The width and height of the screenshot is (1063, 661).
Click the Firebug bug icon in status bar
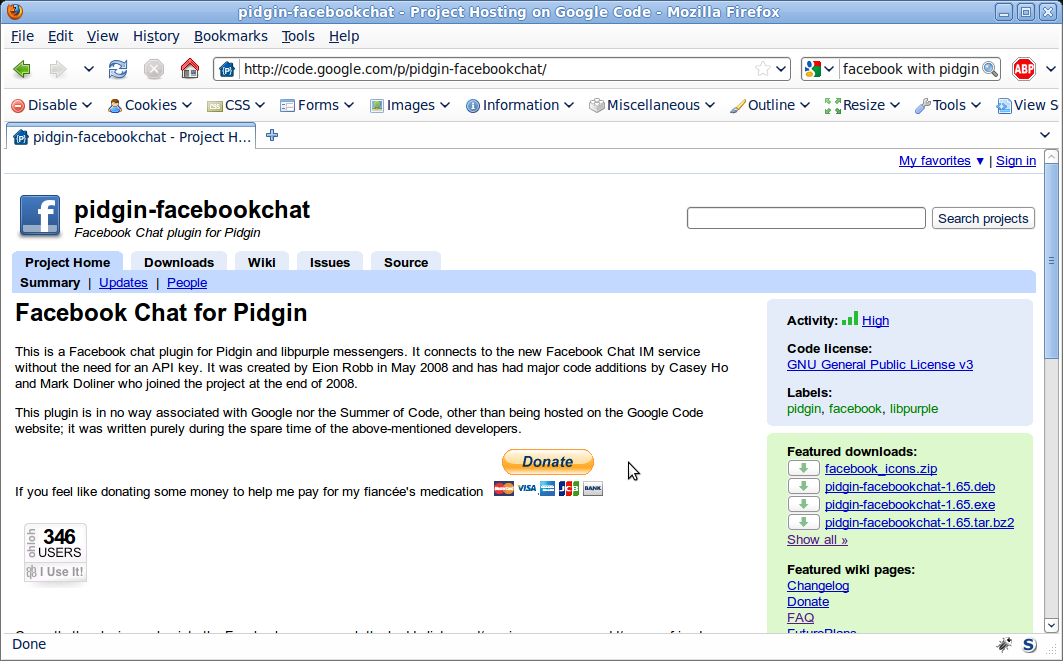1004,645
